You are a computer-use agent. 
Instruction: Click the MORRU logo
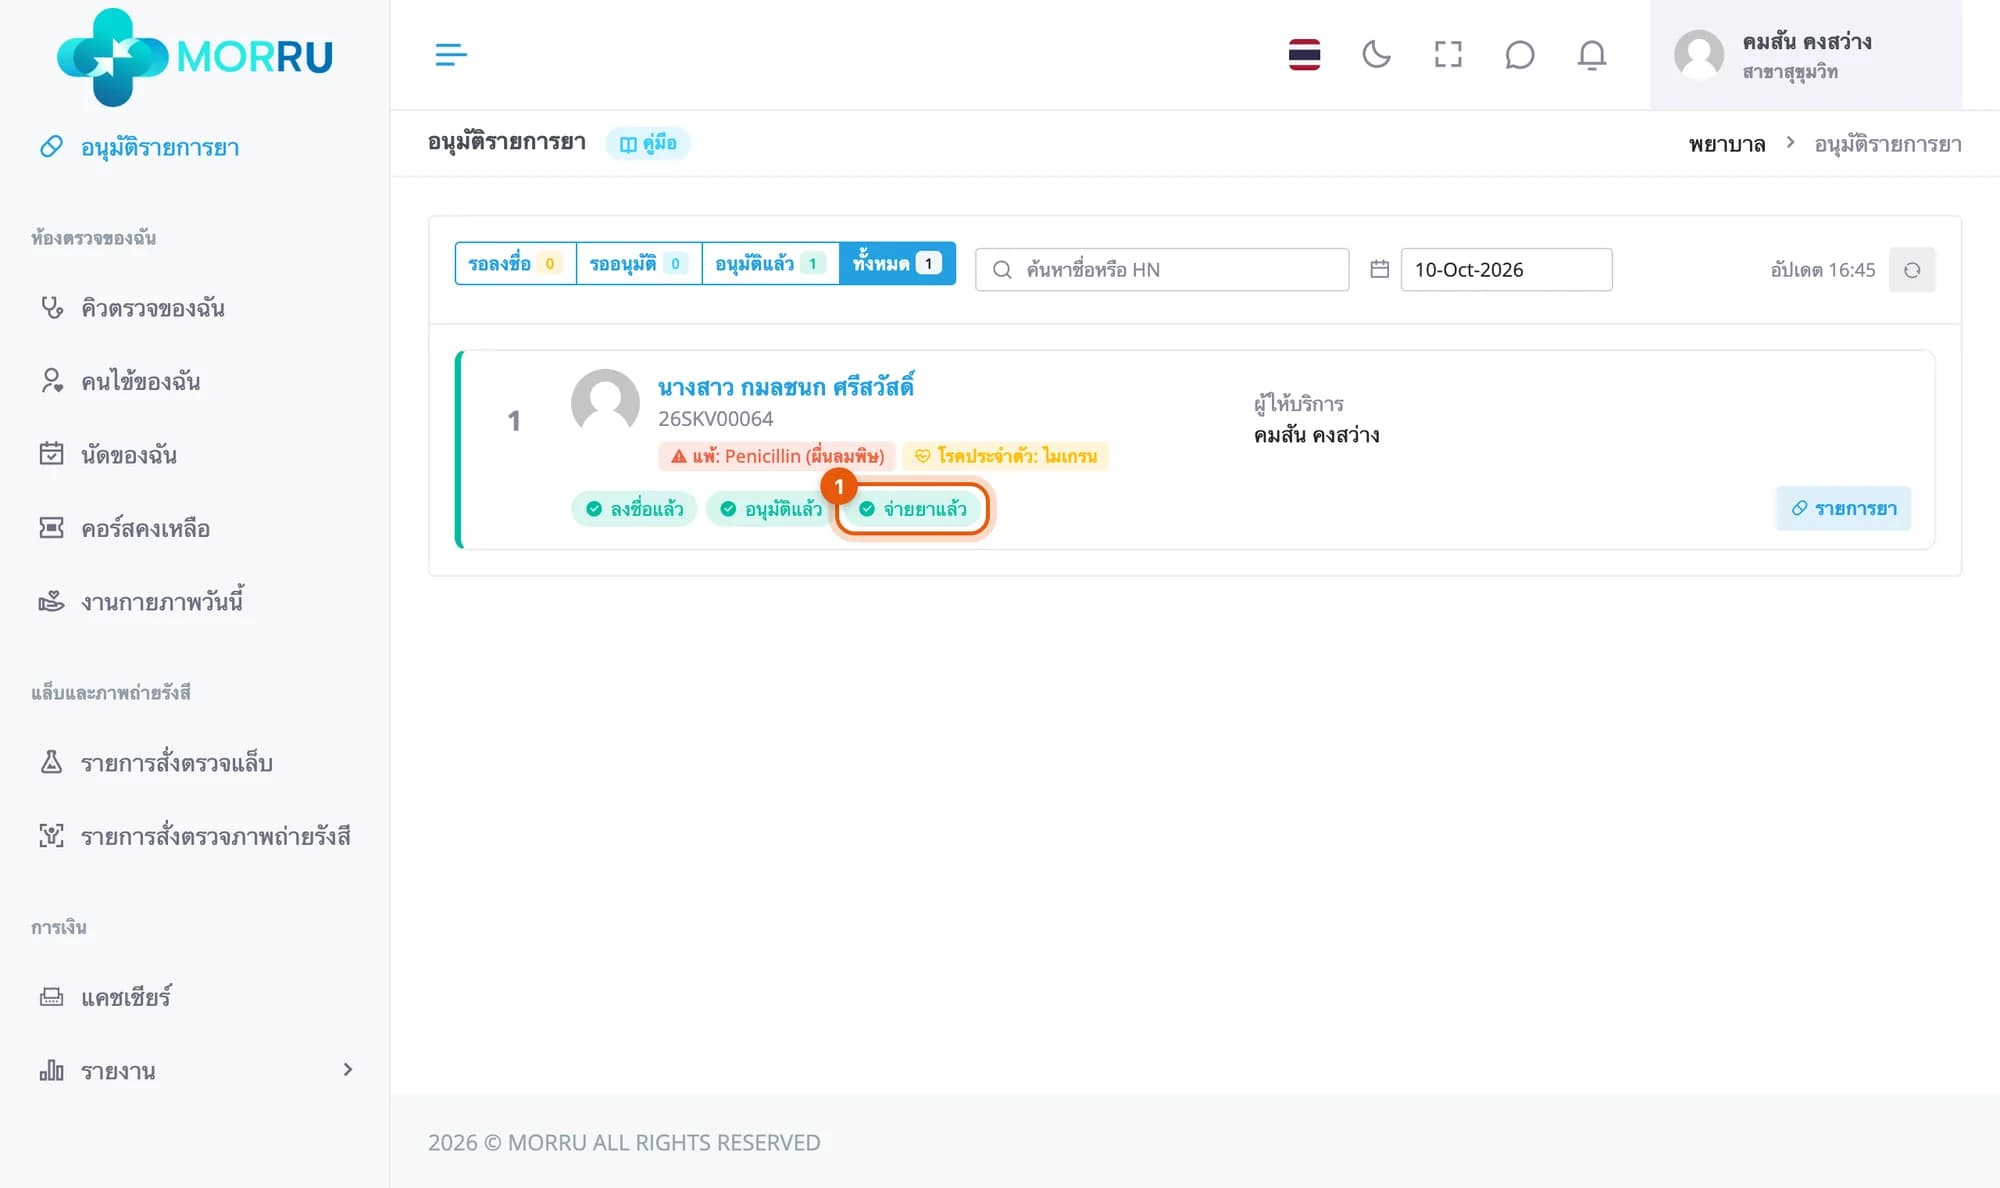(x=195, y=56)
